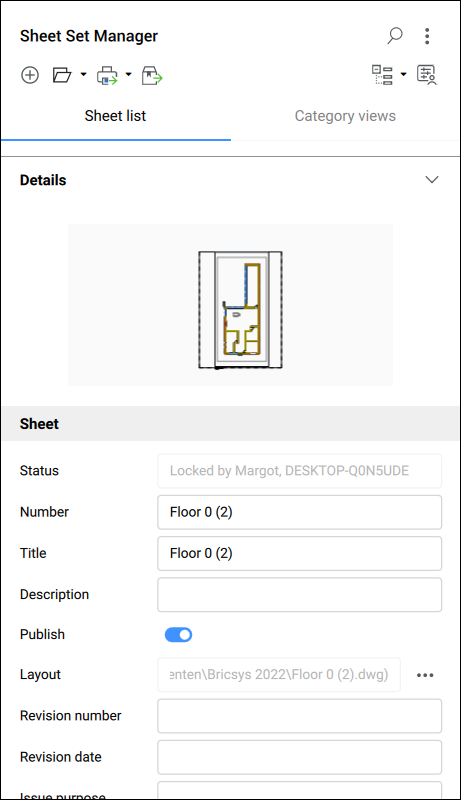Switch to the Category views tab

pyautogui.click(x=345, y=116)
